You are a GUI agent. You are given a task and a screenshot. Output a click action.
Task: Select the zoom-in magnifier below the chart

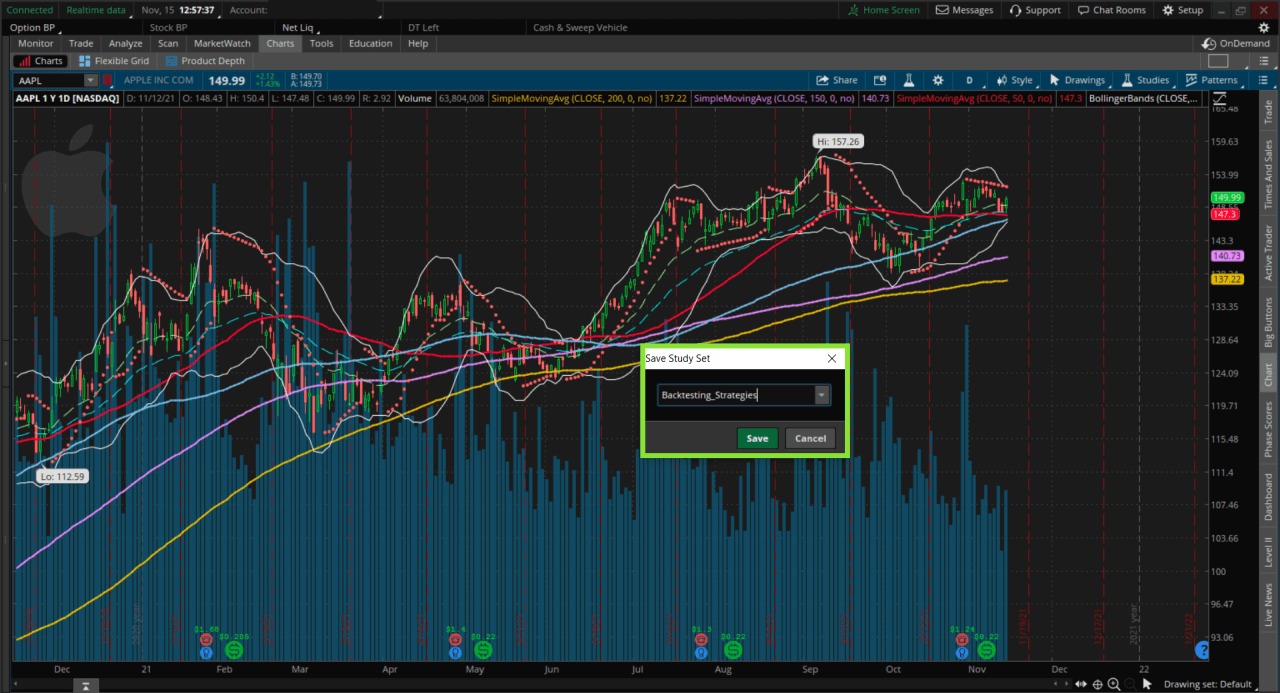tap(1114, 684)
